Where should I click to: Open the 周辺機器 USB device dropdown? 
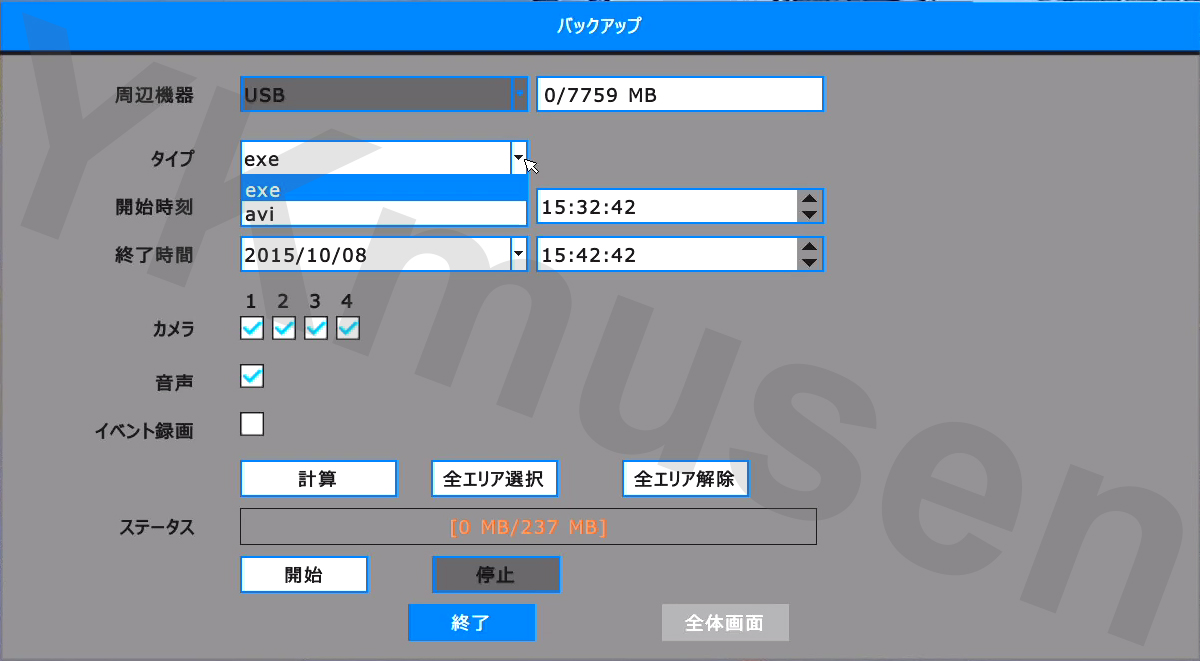(x=384, y=94)
